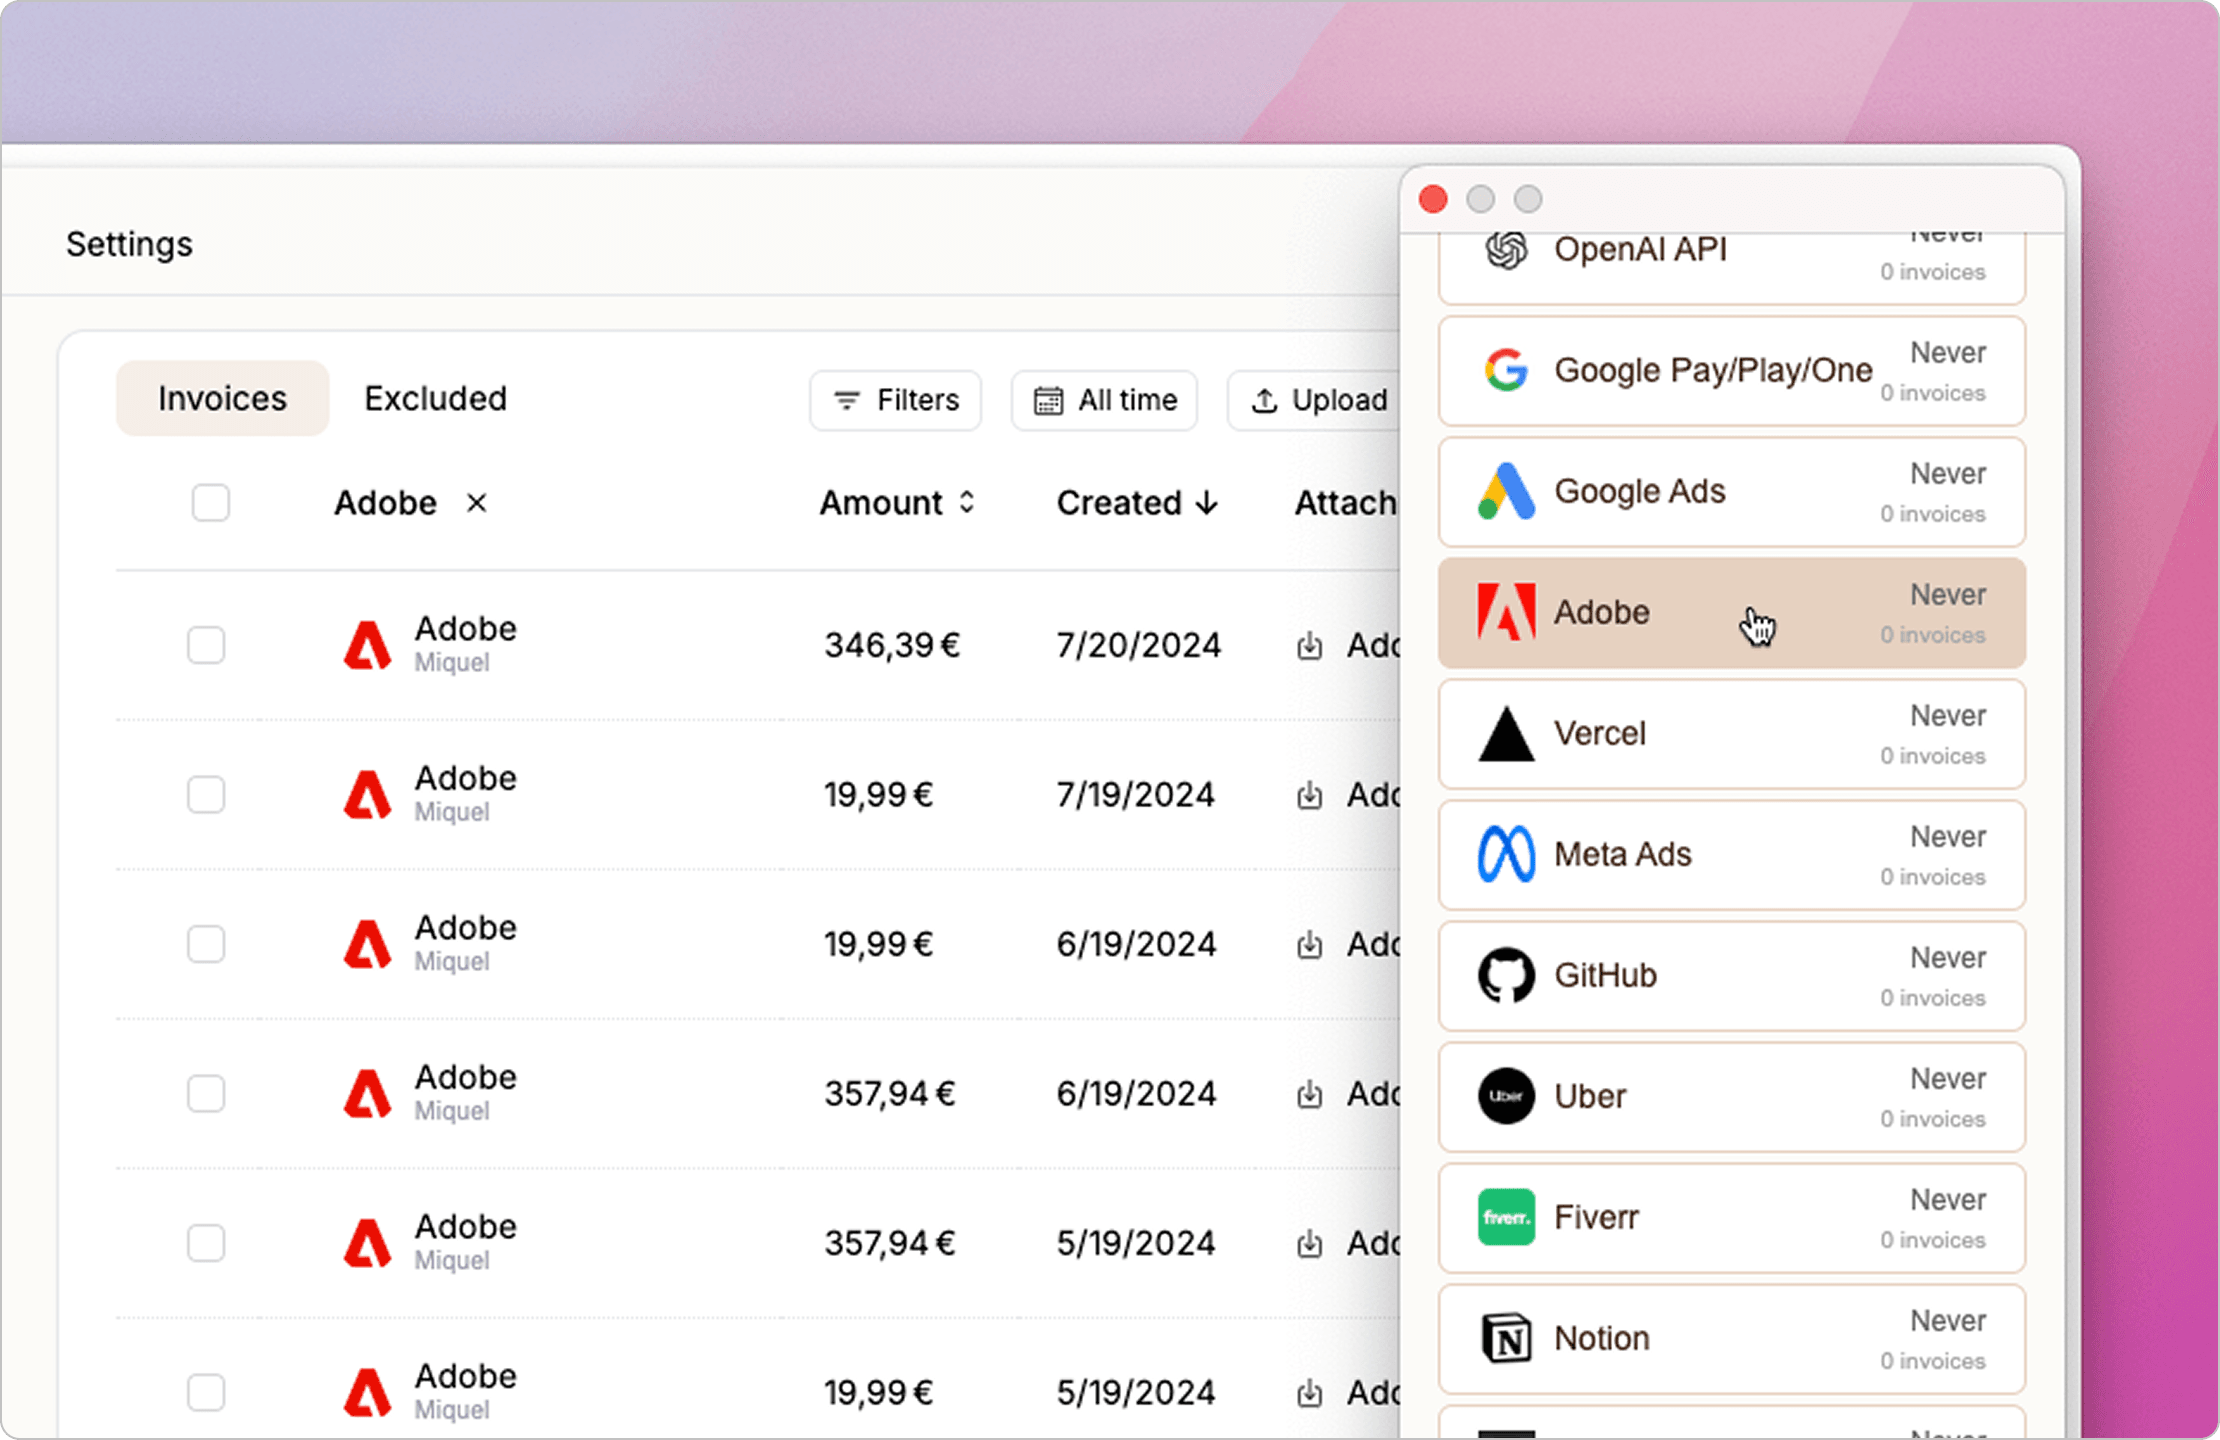Image resolution: width=2220 pixels, height=1440 pixels.
Task: Open the All time date range selector
Action: point(1104,400)
